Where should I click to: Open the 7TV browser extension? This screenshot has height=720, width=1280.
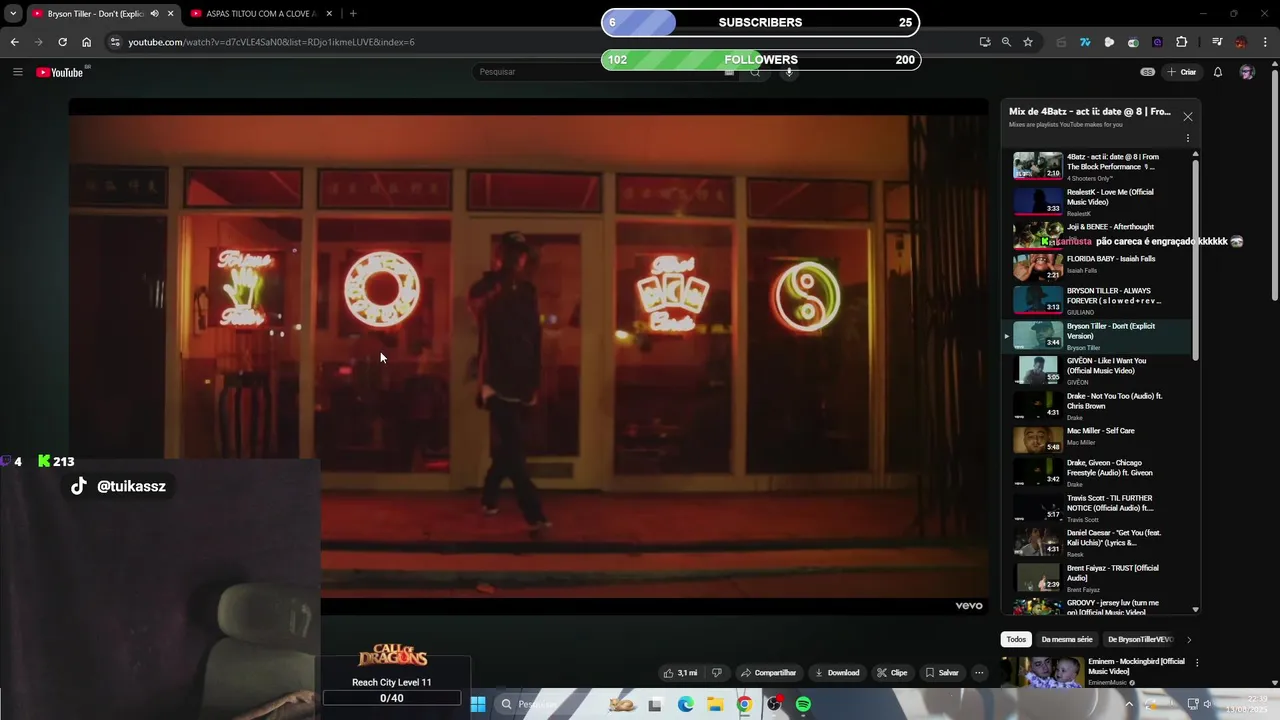click(x=1085, y=42)
